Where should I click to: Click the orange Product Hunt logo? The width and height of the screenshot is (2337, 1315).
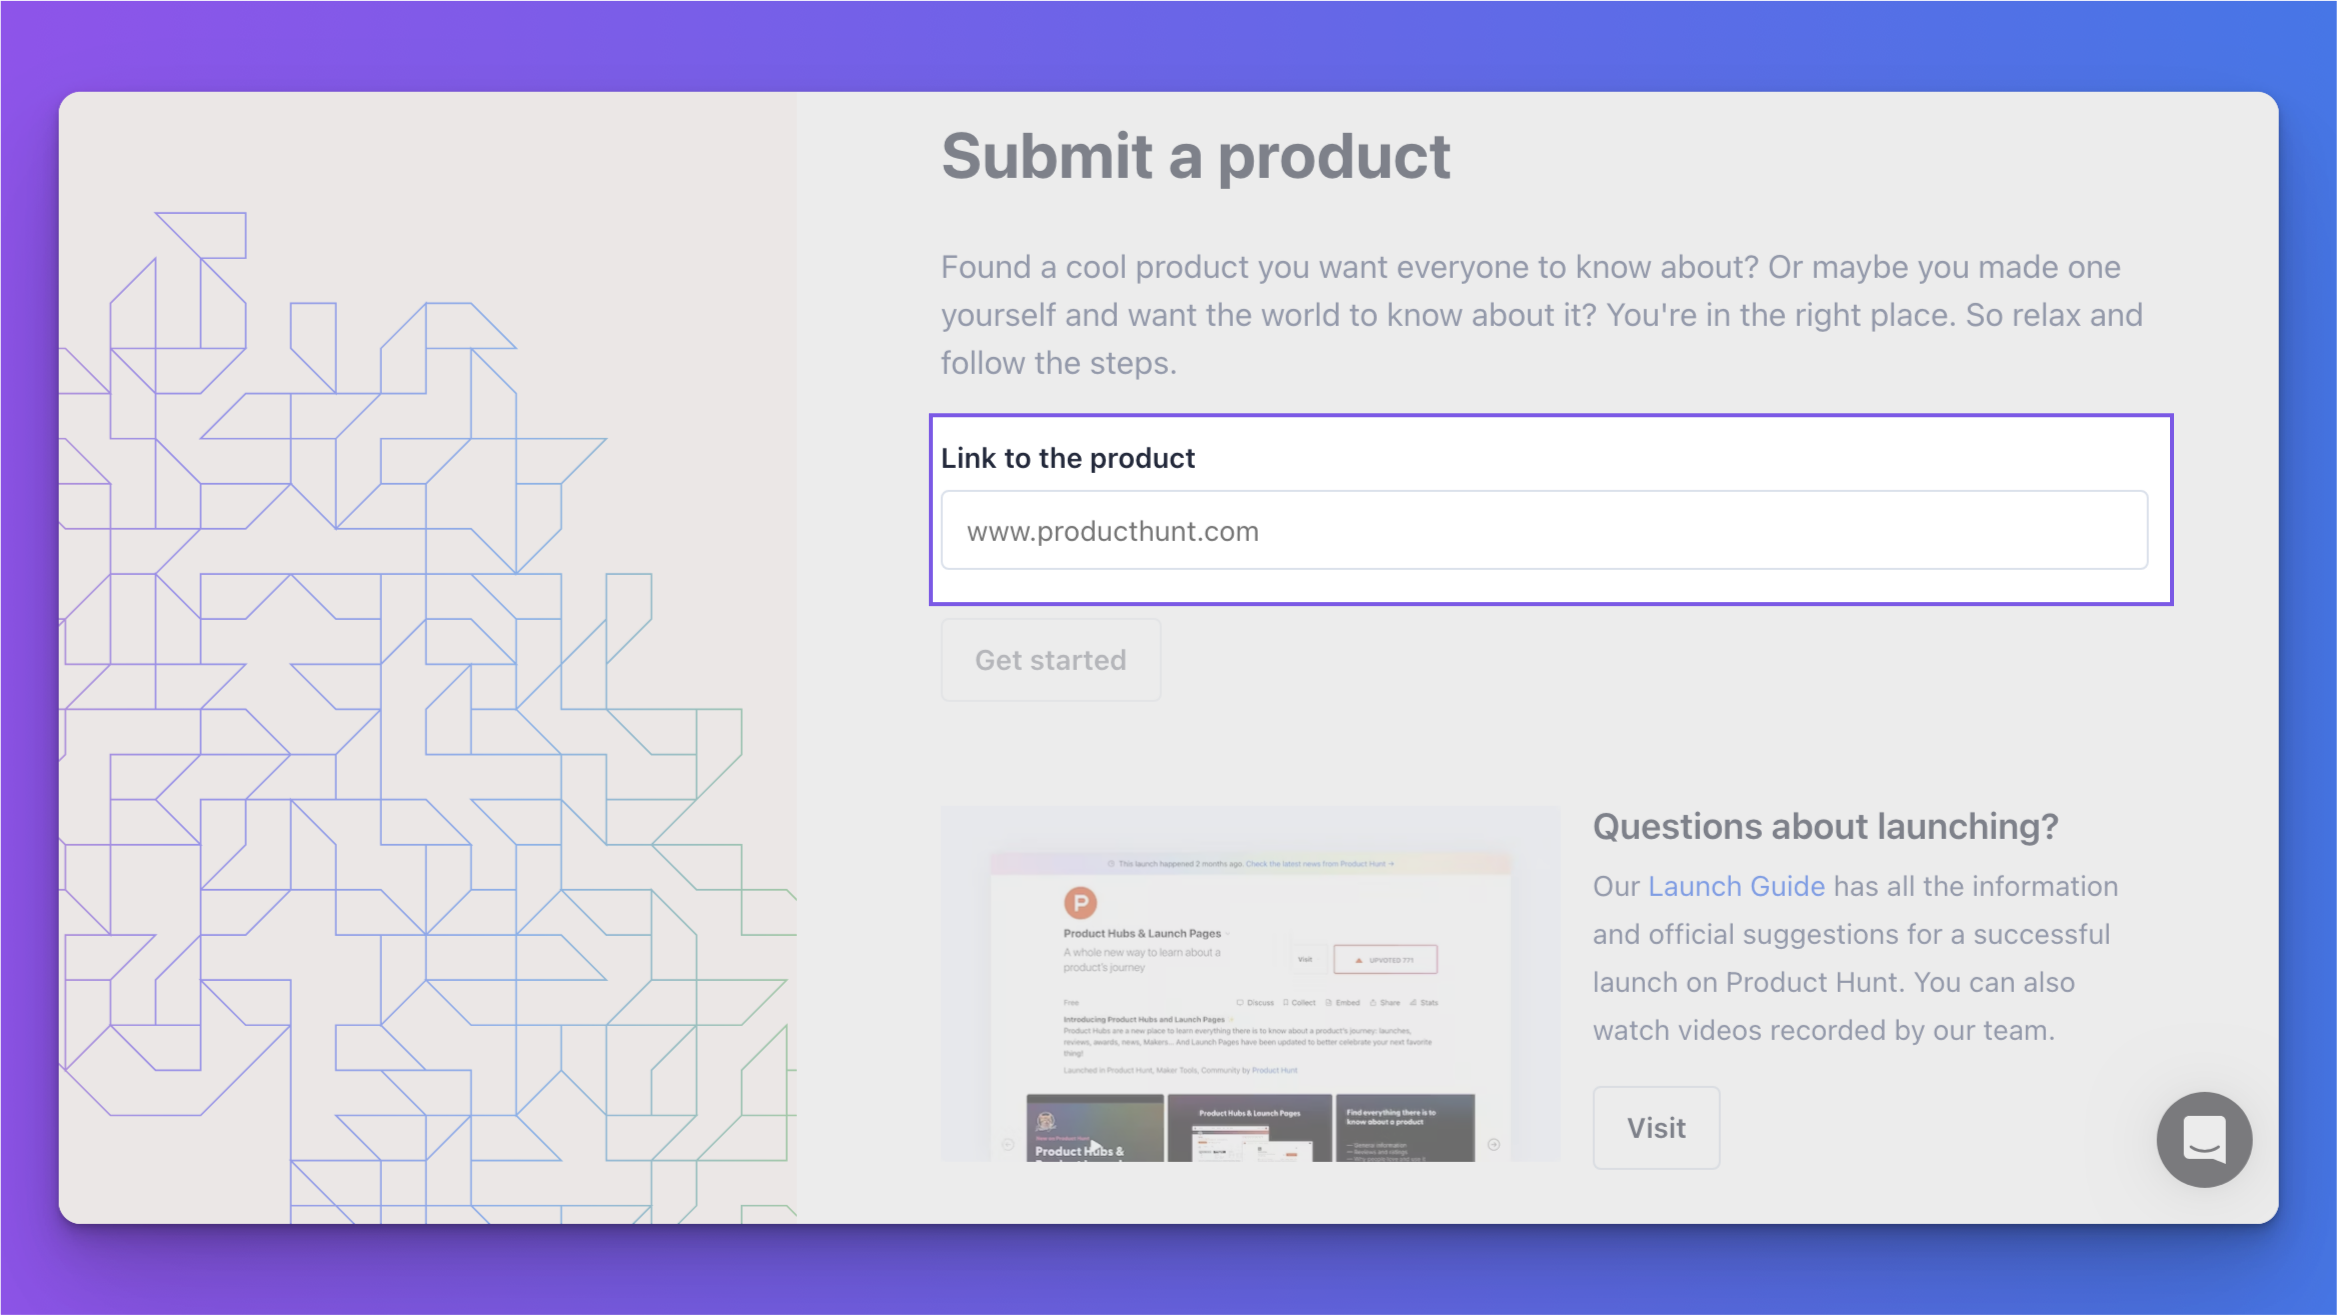(1080, 903)
